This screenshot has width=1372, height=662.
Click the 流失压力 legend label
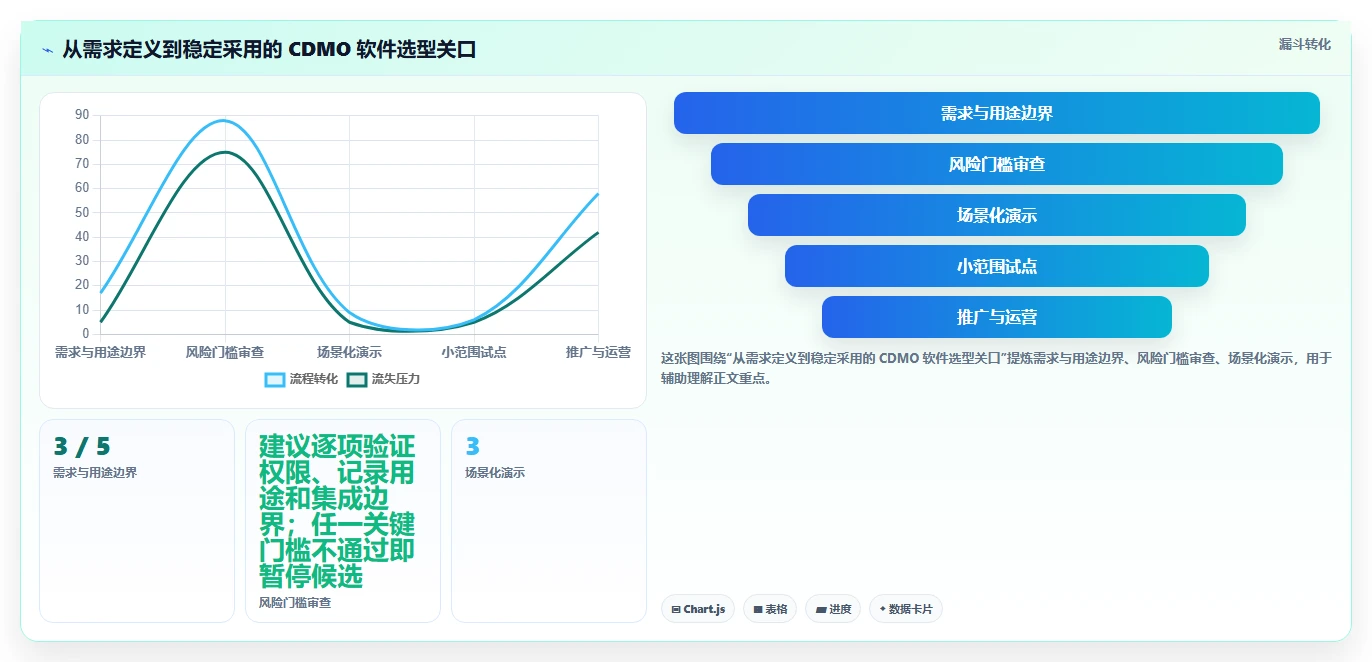(396, 379)
